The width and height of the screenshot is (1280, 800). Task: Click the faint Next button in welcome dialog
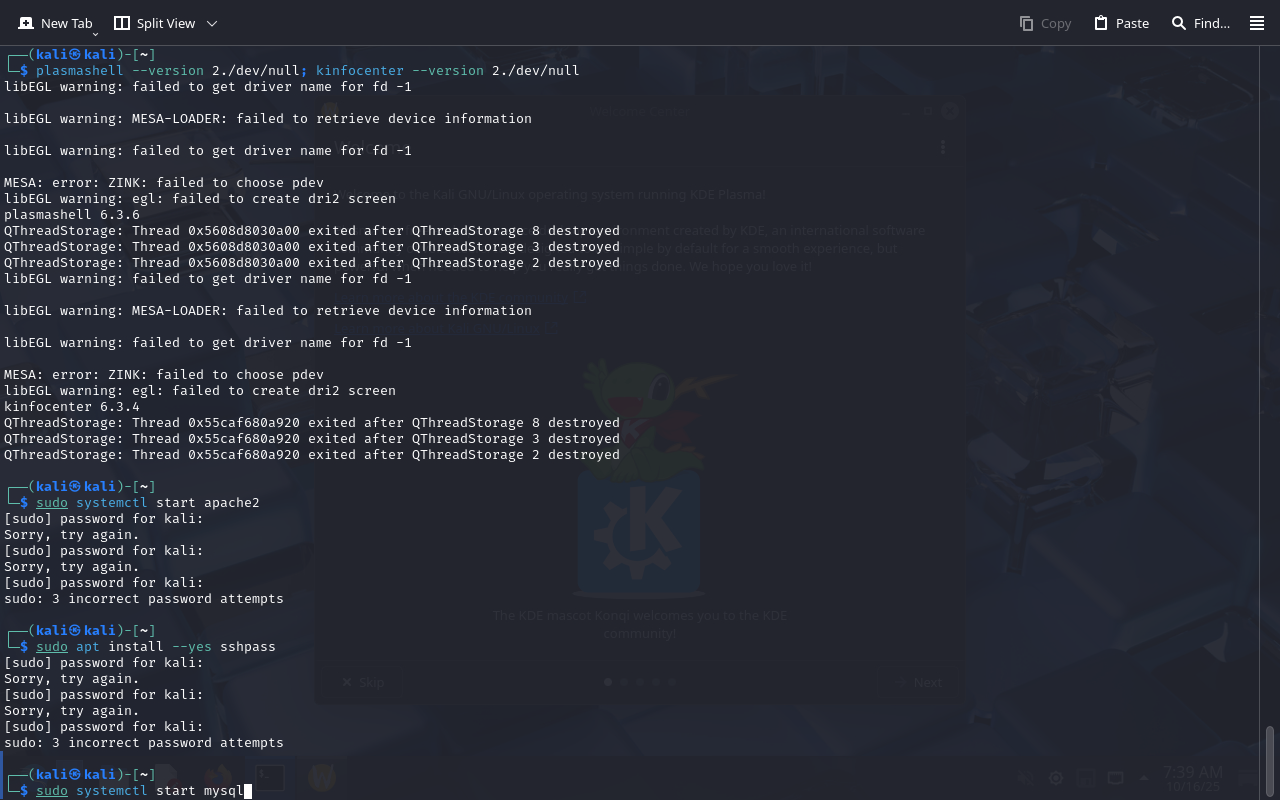(x=919, y=683)
